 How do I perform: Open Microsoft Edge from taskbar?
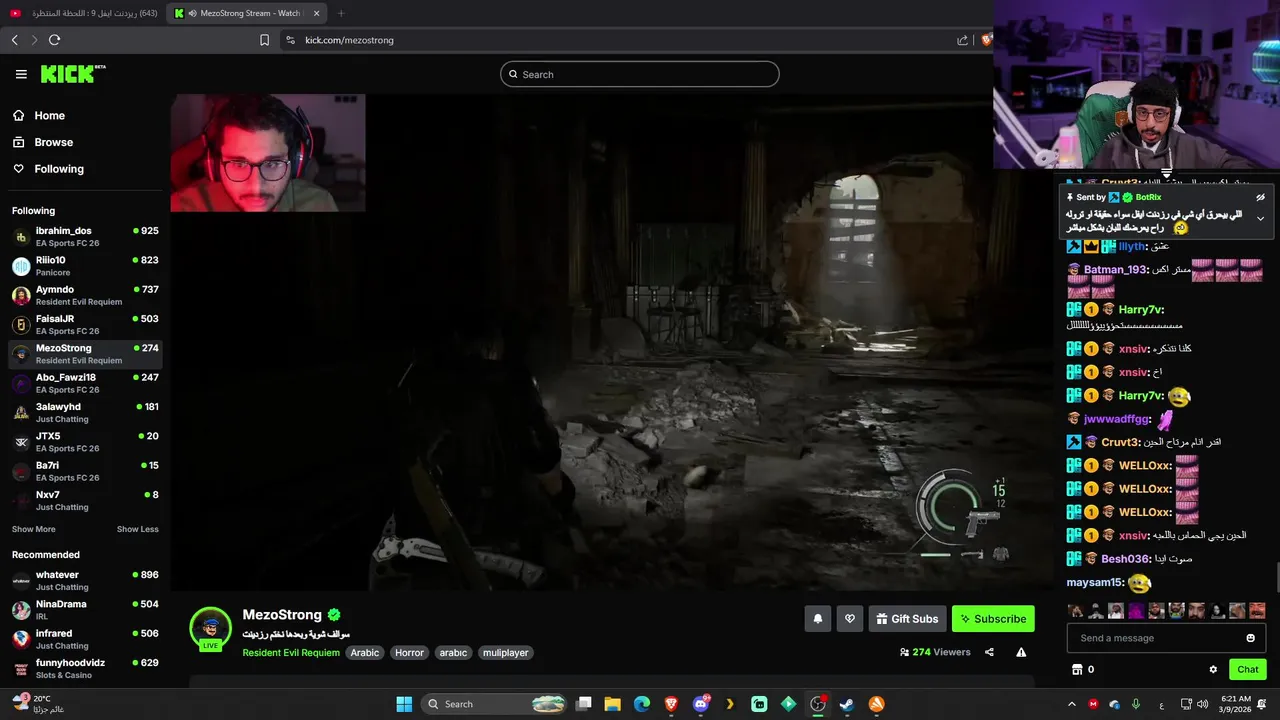click(x=642, y=704)
